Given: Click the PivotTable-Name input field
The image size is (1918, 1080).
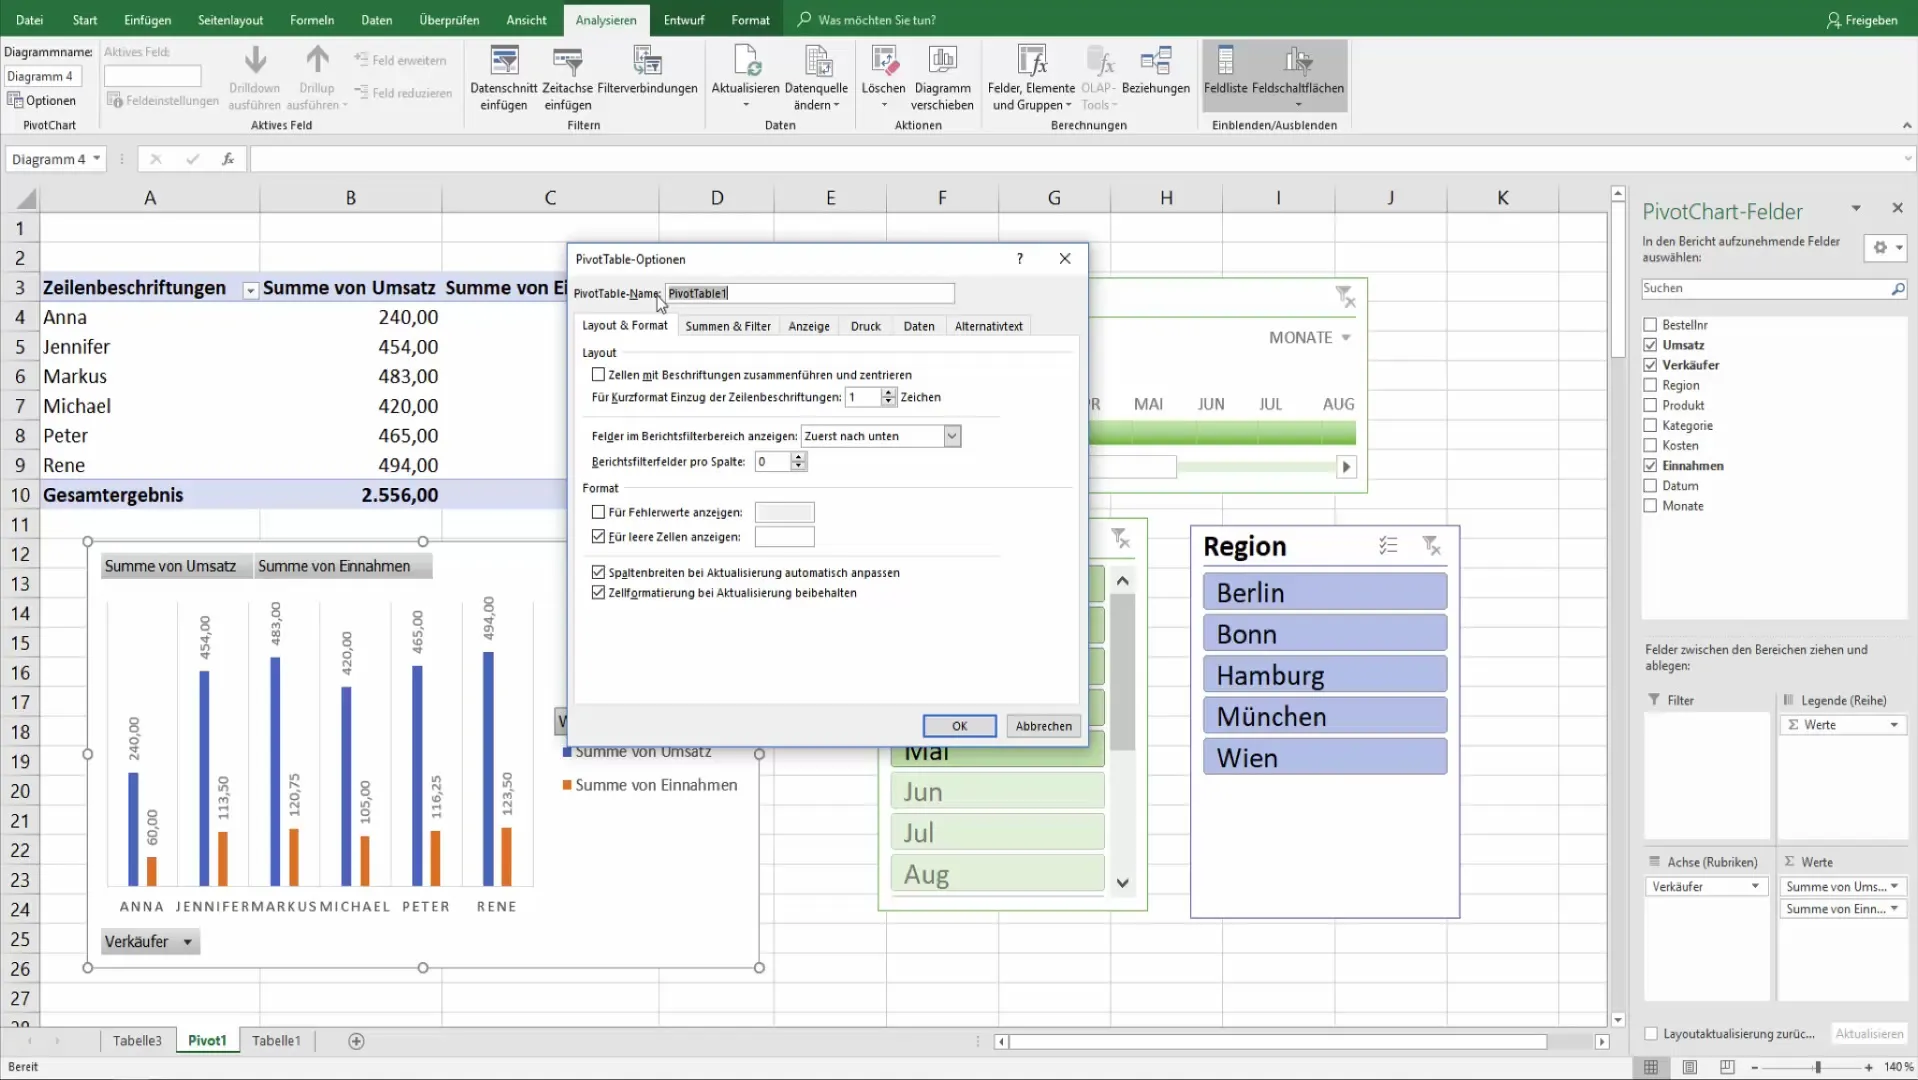Looking at the screenshot, I should tap(810, 293).
